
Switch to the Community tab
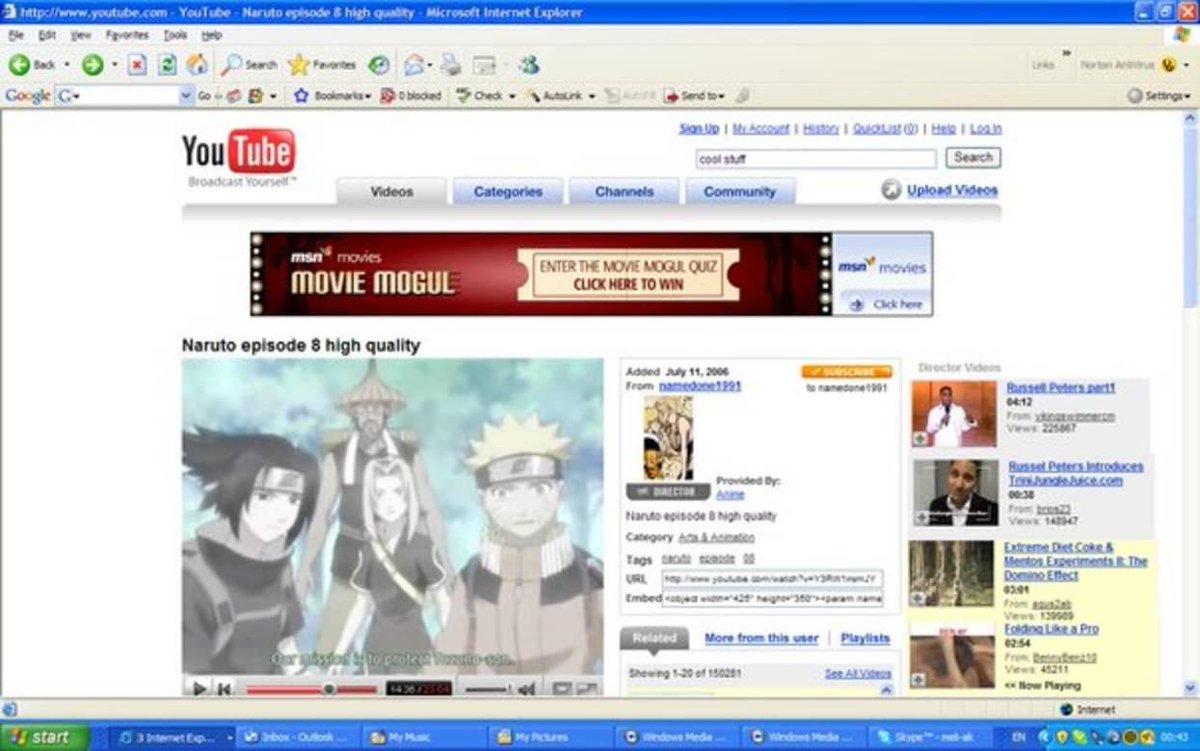tap(740, 191)
